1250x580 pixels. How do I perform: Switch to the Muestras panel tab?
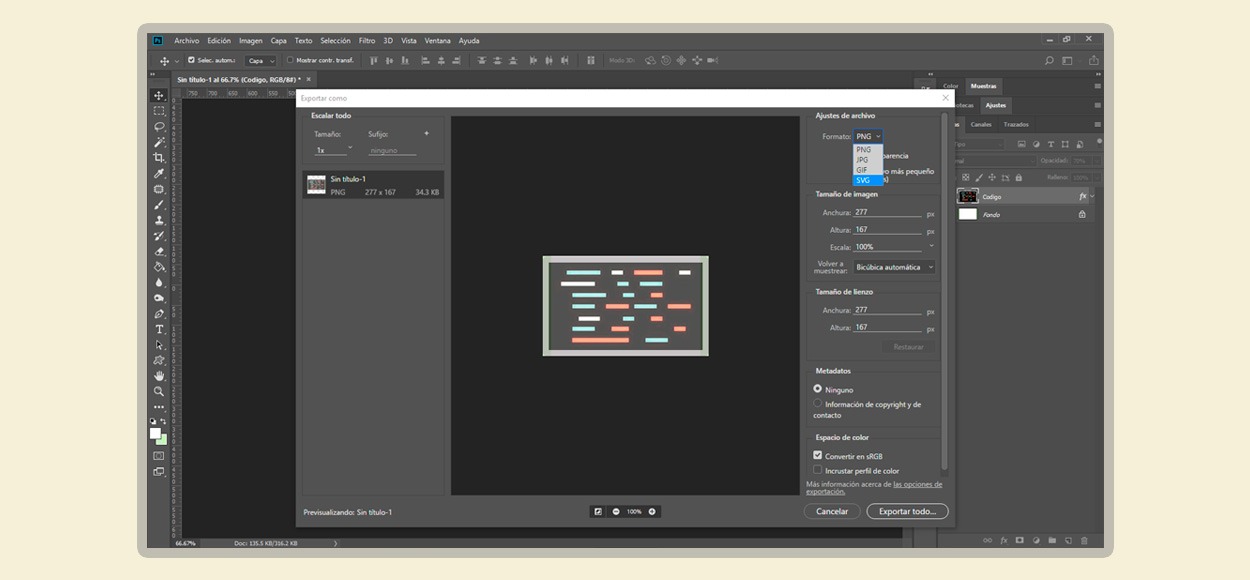click(x=984, y=86)
